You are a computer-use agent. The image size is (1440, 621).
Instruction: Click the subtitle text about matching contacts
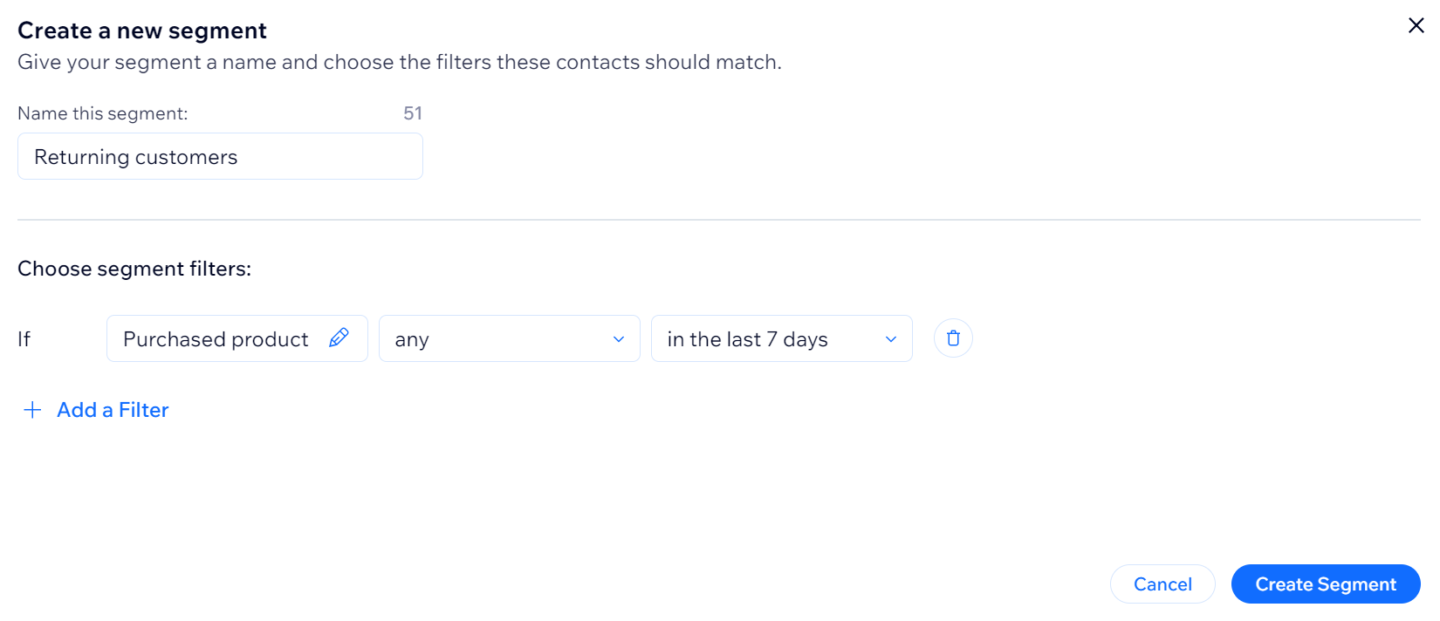pyautogui.click(x=399, y=62)
